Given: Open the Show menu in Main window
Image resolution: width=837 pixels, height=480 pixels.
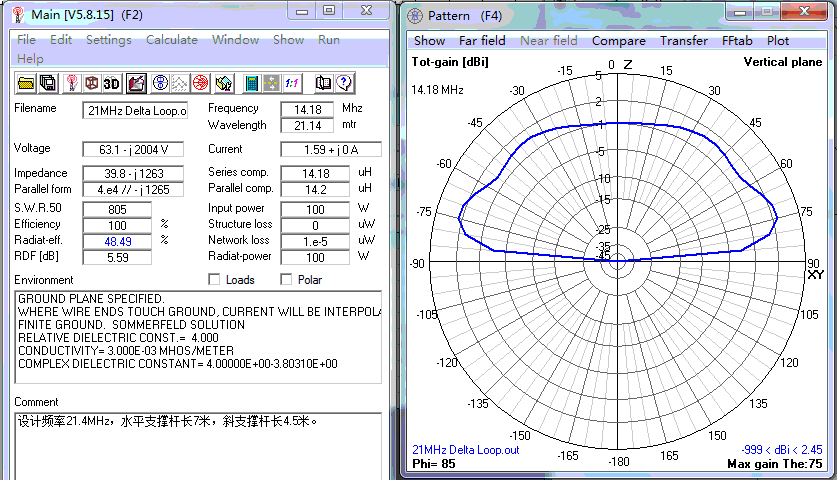Looking at the screenshot, I should pos(288,40).
